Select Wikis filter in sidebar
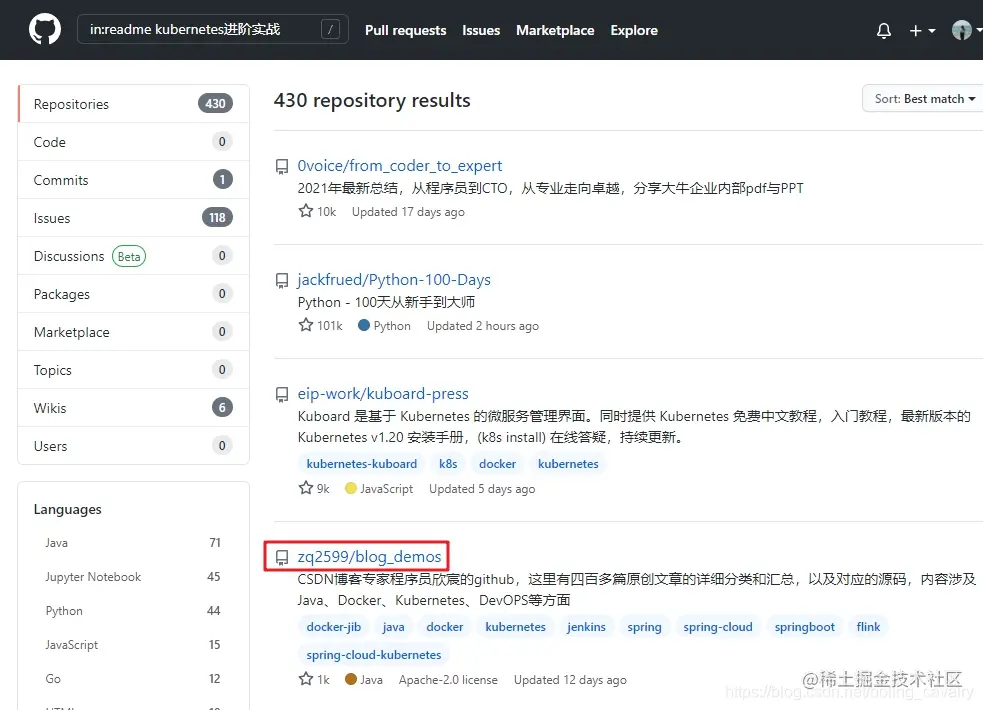 coord(134,408)
